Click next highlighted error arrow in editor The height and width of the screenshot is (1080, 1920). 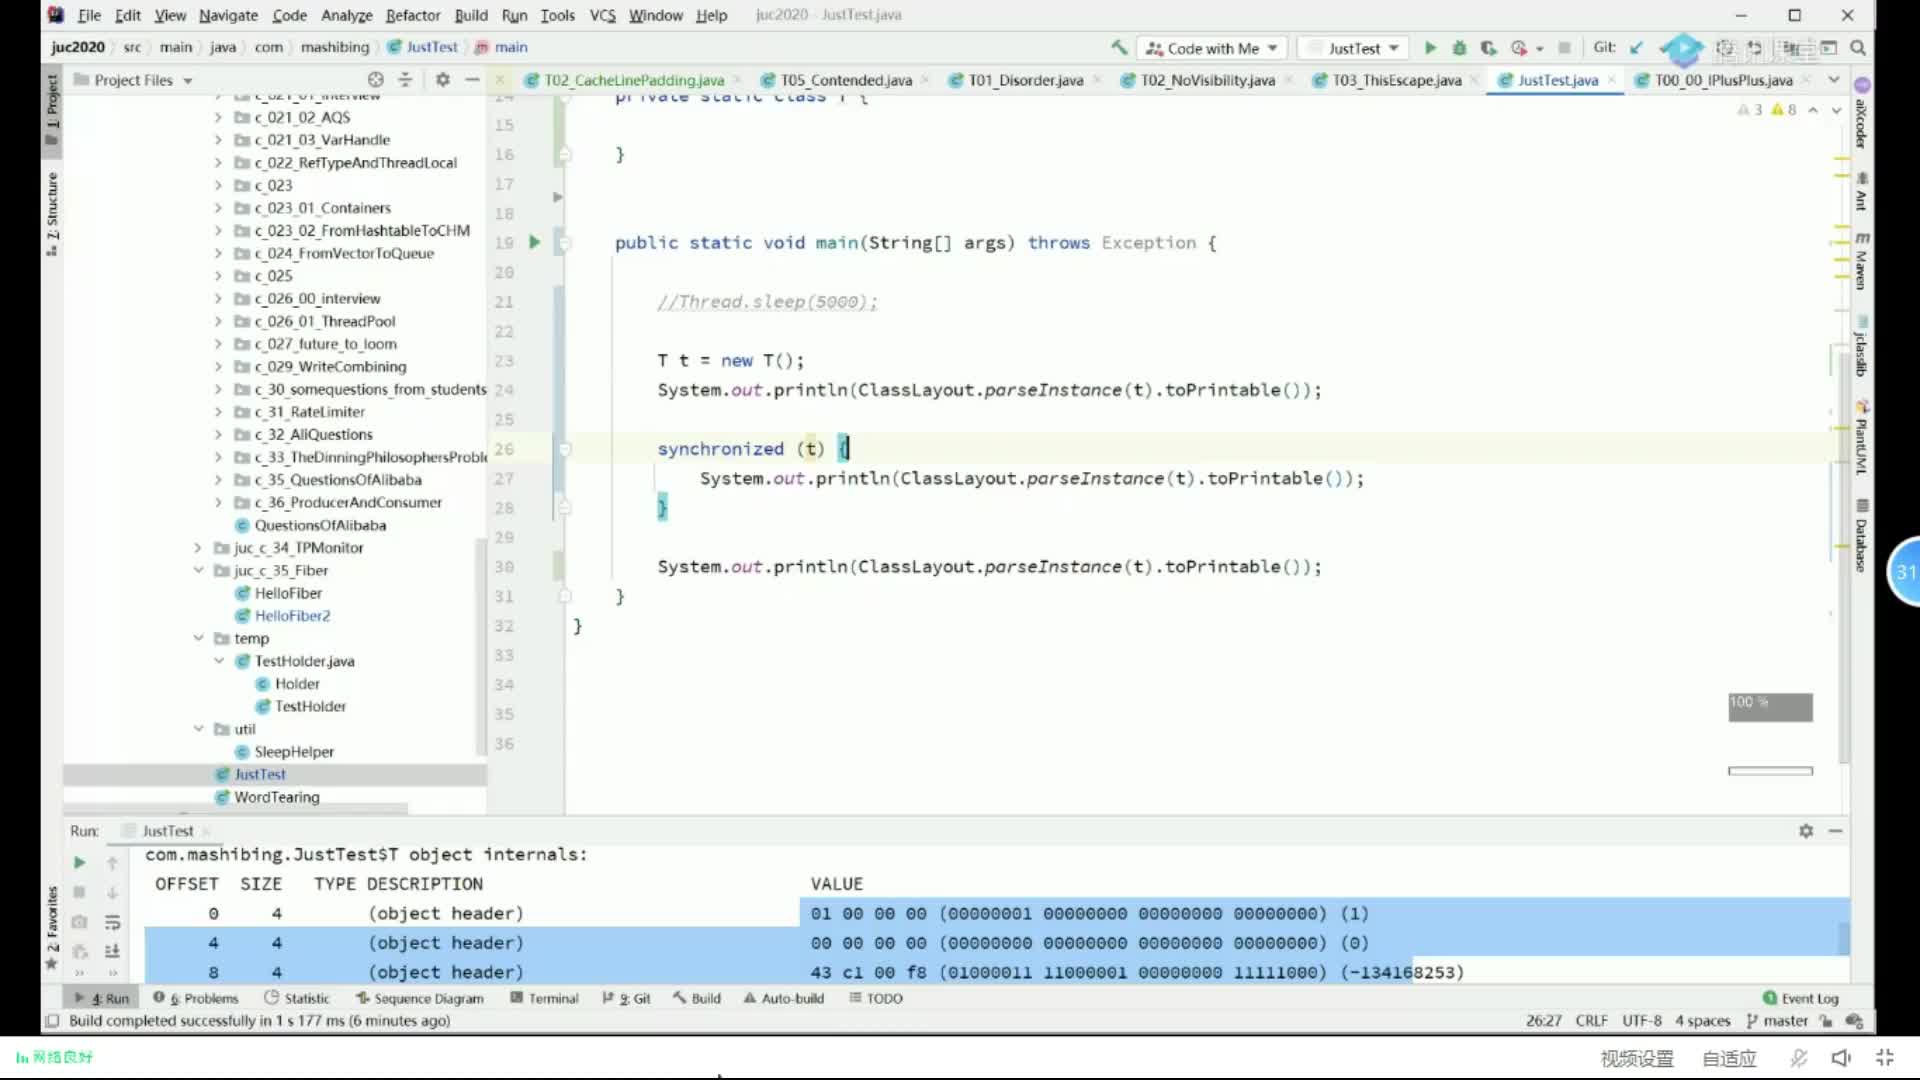point(1836,110)
